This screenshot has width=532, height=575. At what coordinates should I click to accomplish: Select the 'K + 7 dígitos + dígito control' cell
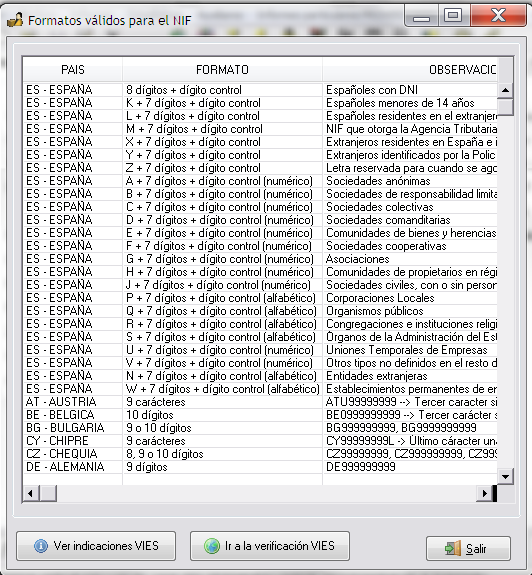(223, 103)
